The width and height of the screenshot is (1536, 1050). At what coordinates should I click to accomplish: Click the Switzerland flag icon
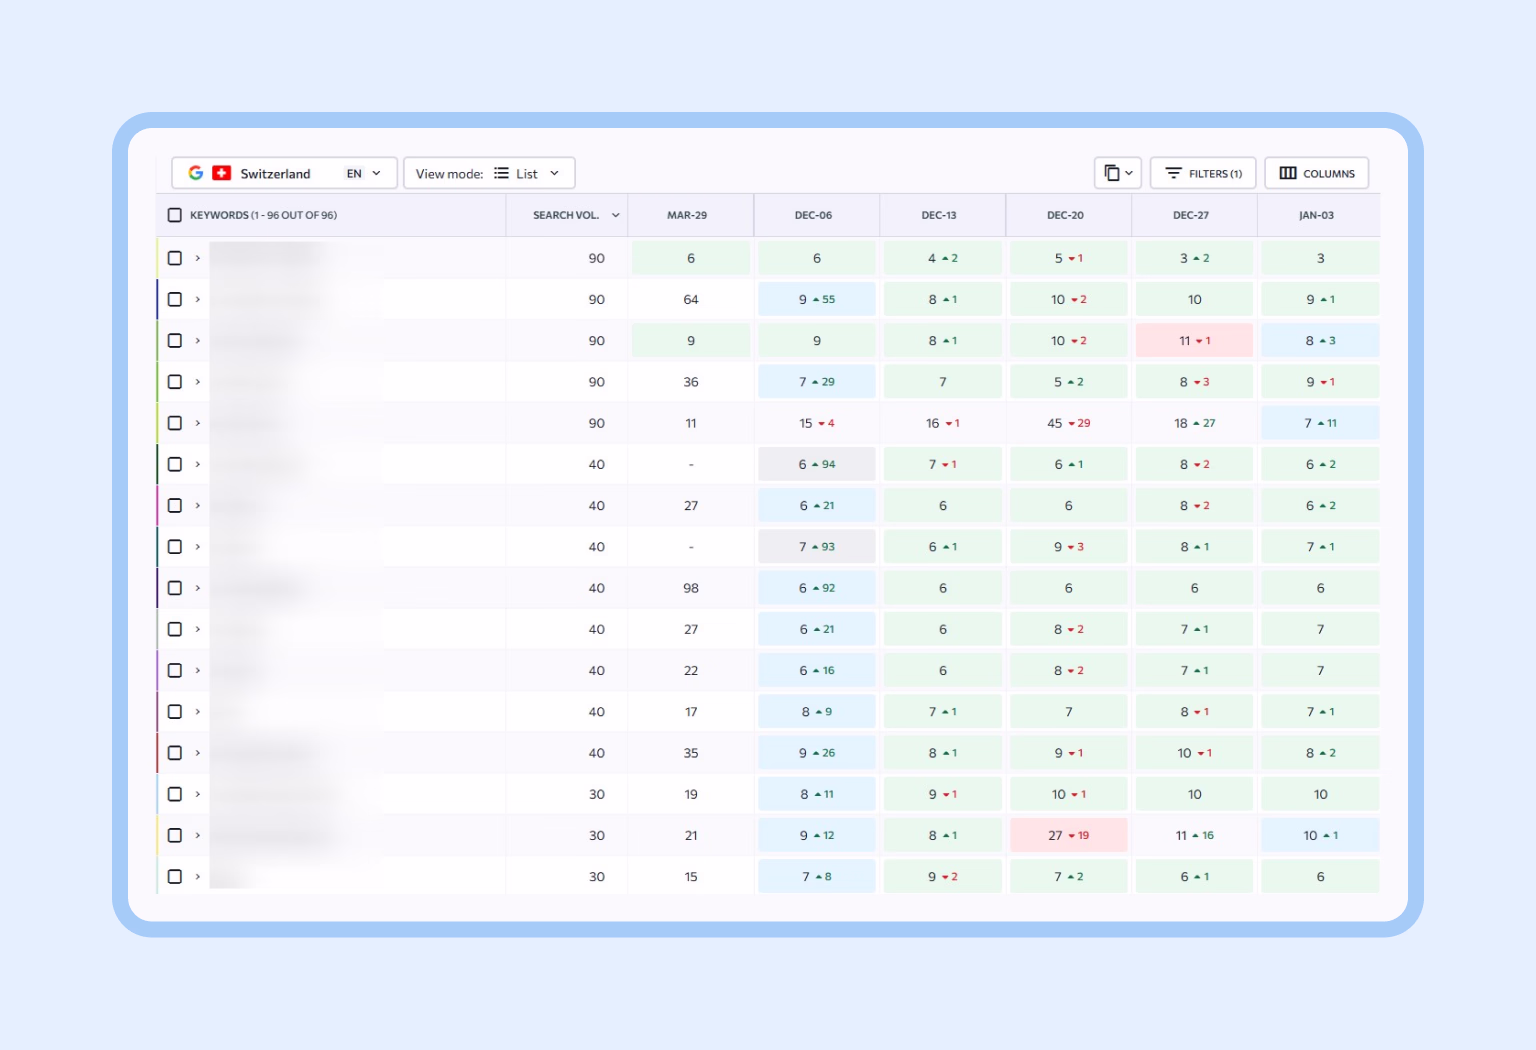coord(222,173)
